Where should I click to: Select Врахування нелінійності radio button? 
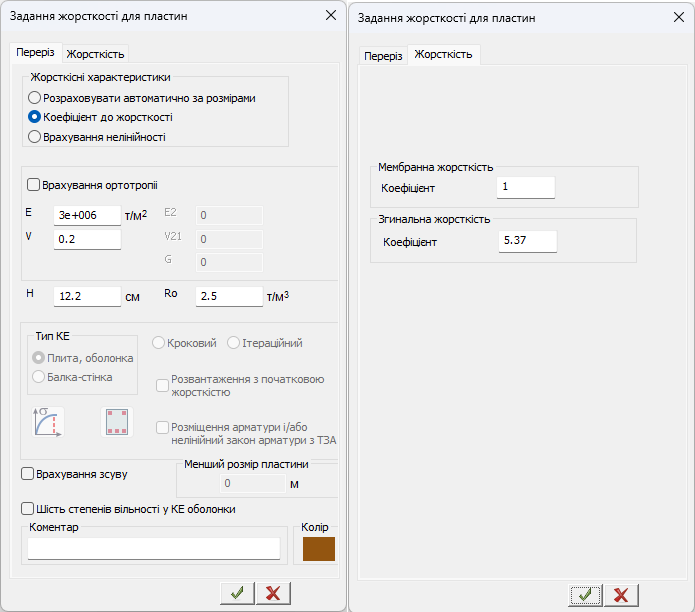(35, 137)
